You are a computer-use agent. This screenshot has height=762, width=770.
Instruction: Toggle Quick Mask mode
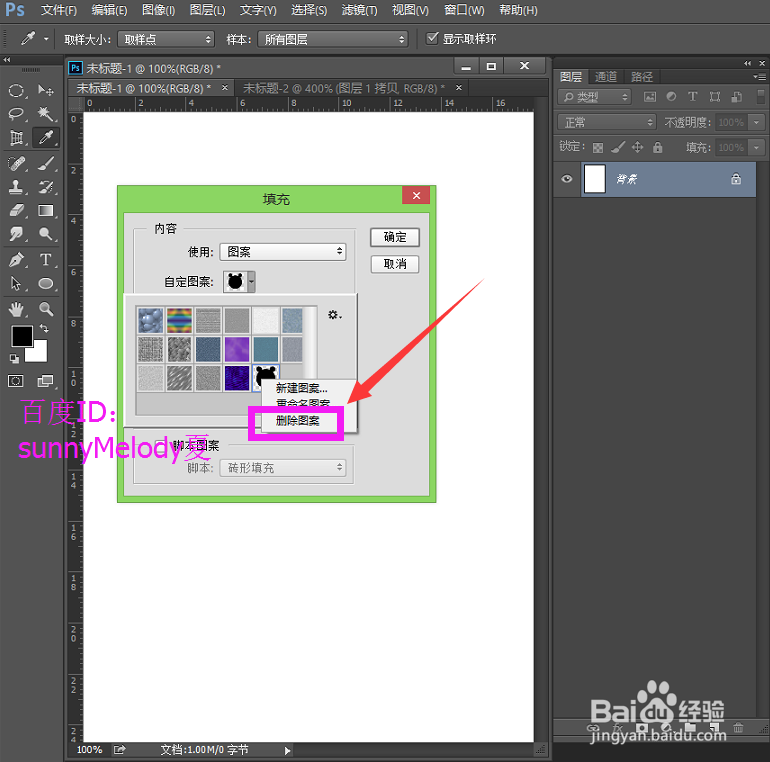[16, 381]
